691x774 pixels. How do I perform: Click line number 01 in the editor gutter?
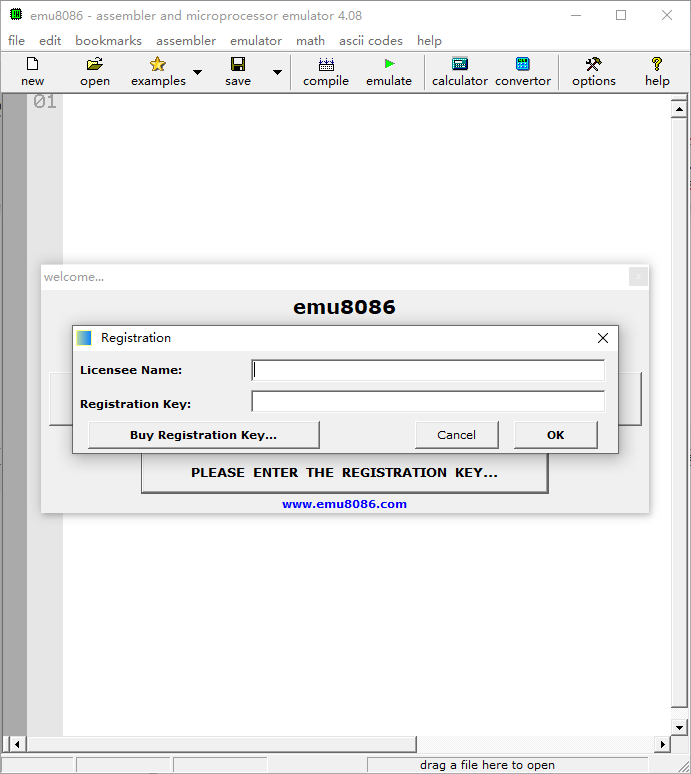coord(45,102)
